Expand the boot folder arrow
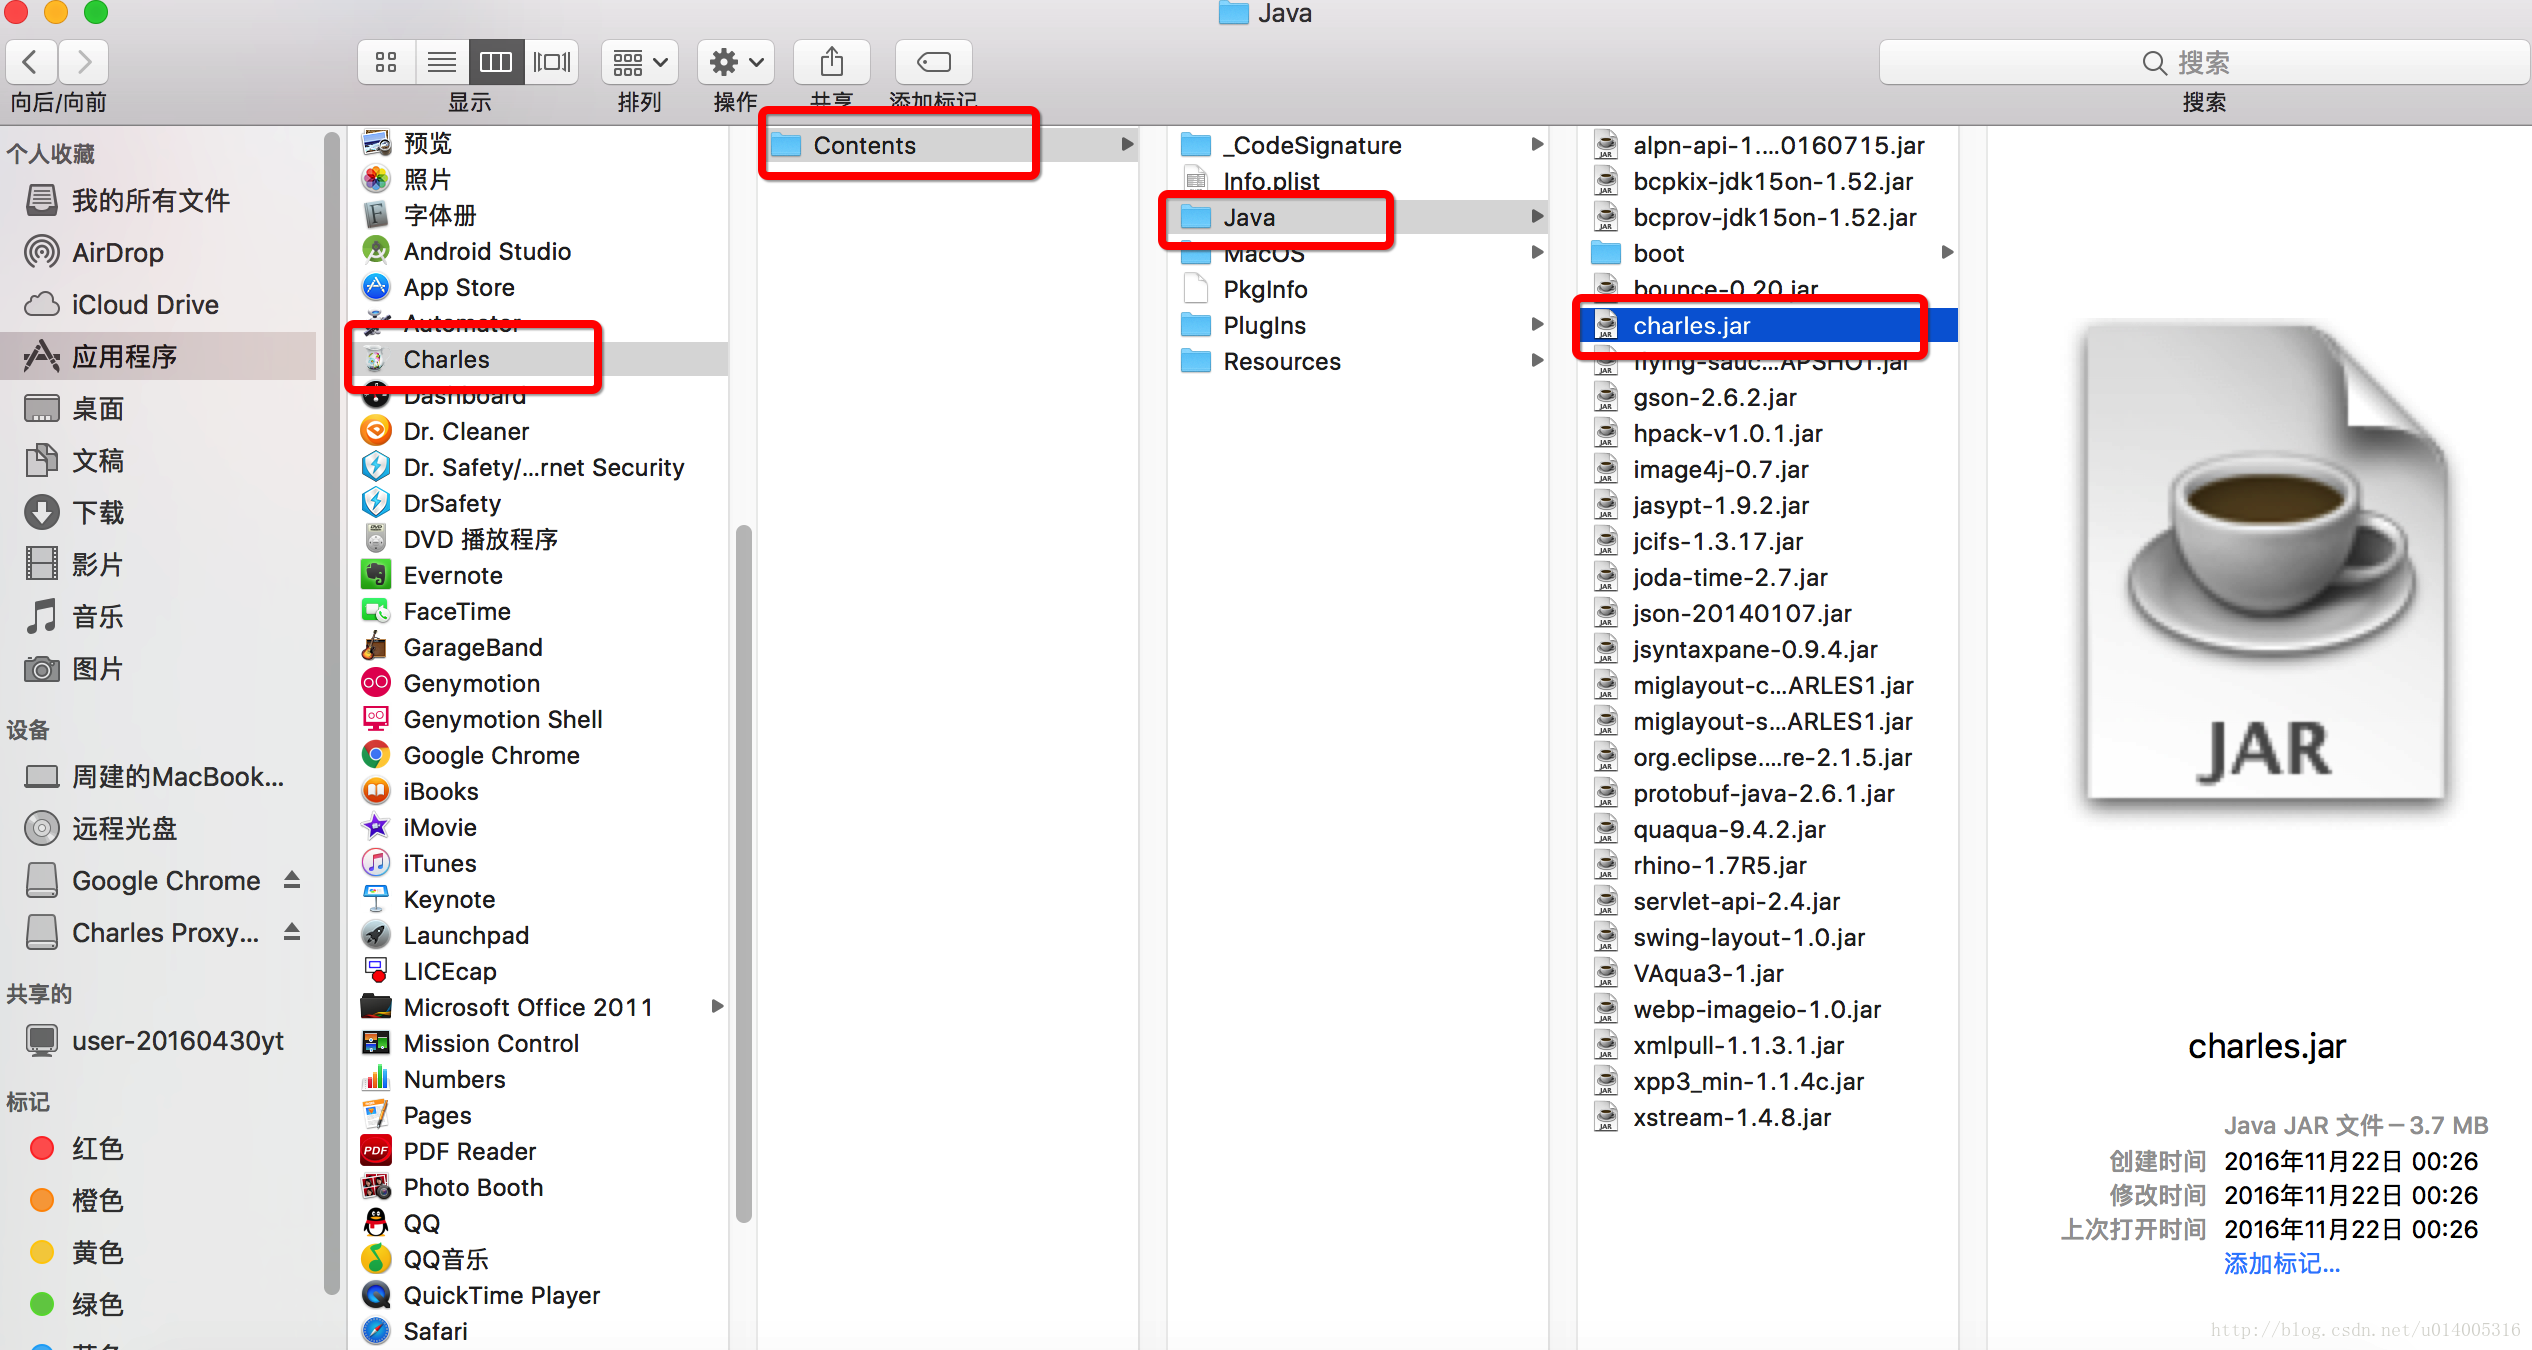 click(x=1947, y=252)
